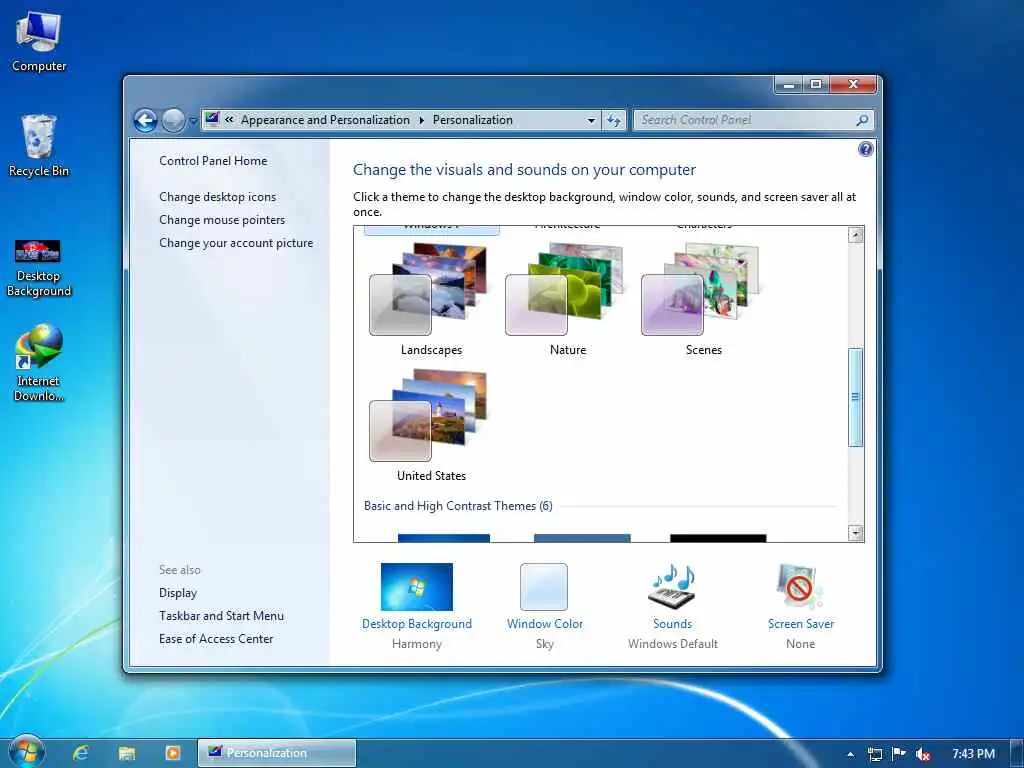Viewport: 1024px width, 768px height.
Task: Open Desktop Background Harmony settings icon
Action: pos(417,586)
